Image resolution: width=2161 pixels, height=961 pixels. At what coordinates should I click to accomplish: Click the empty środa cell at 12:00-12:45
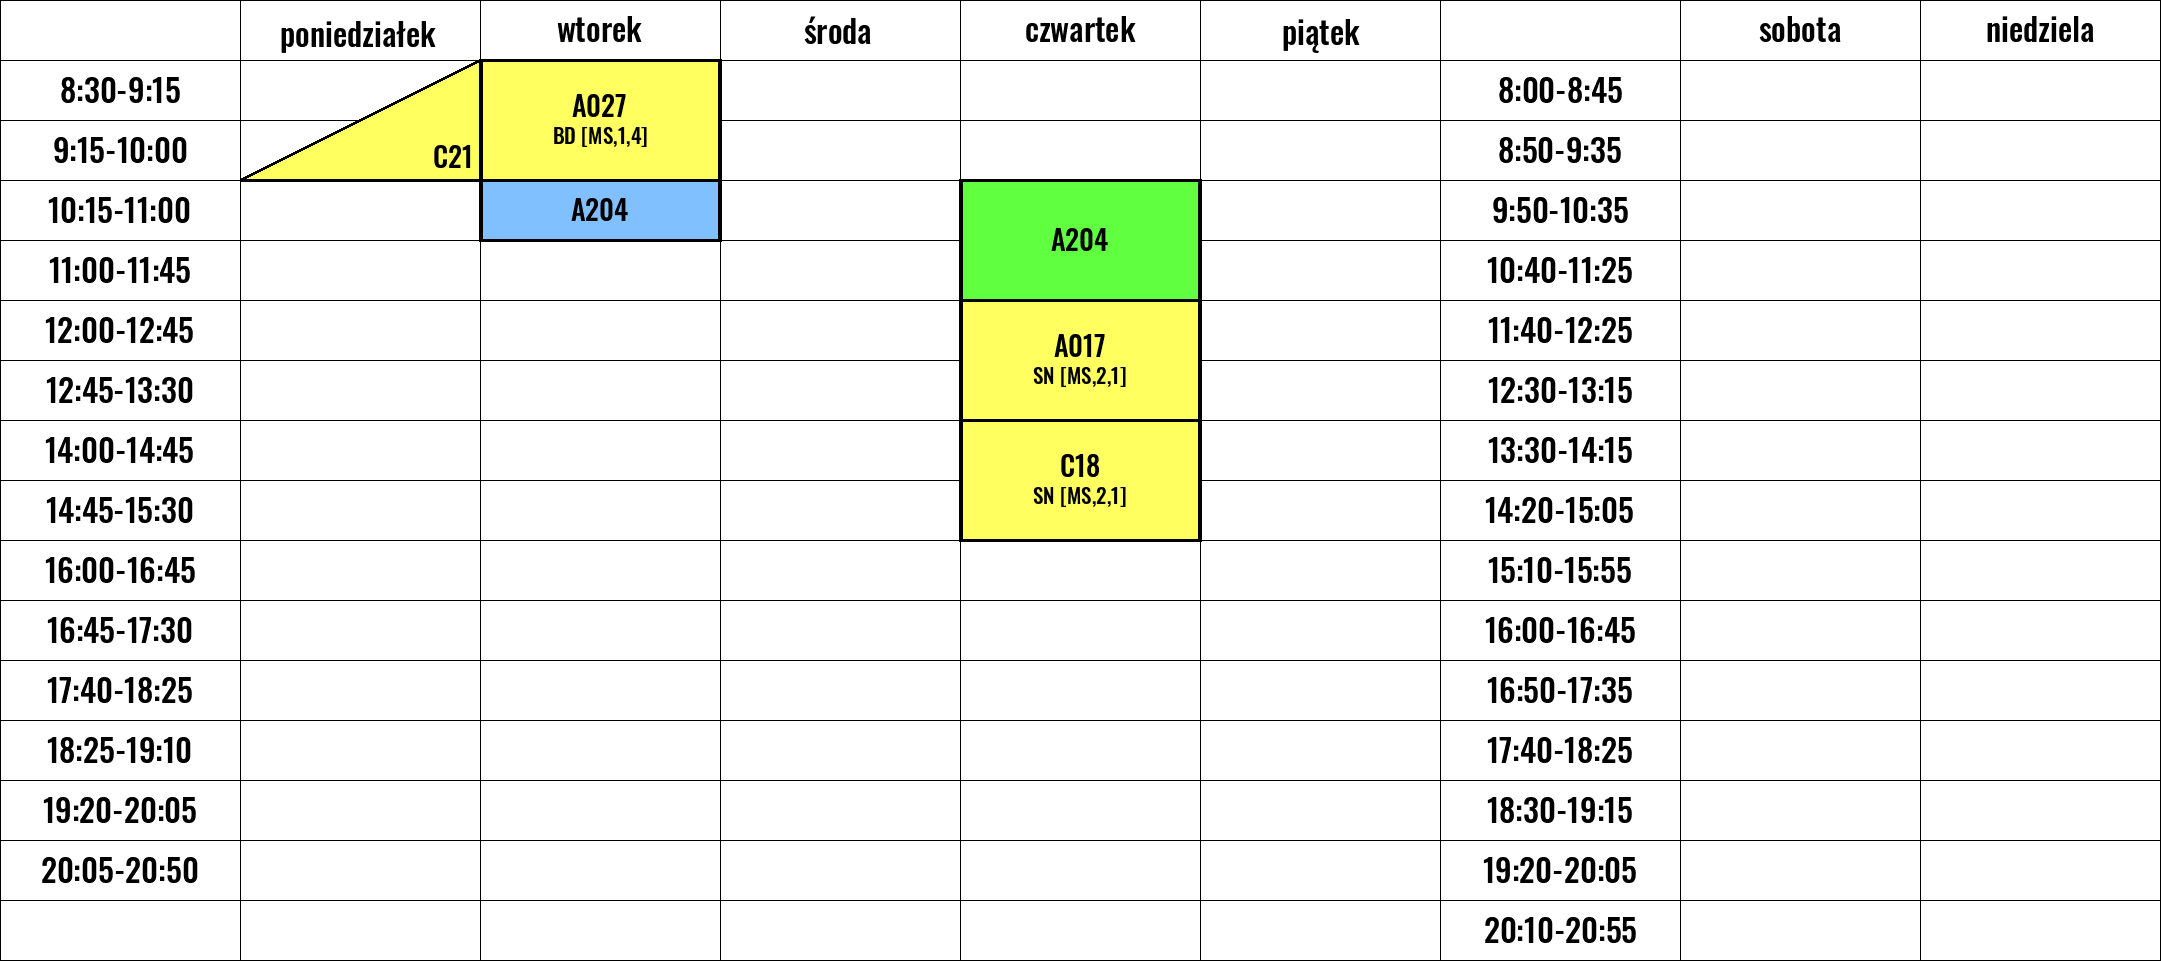coord(840,331)
